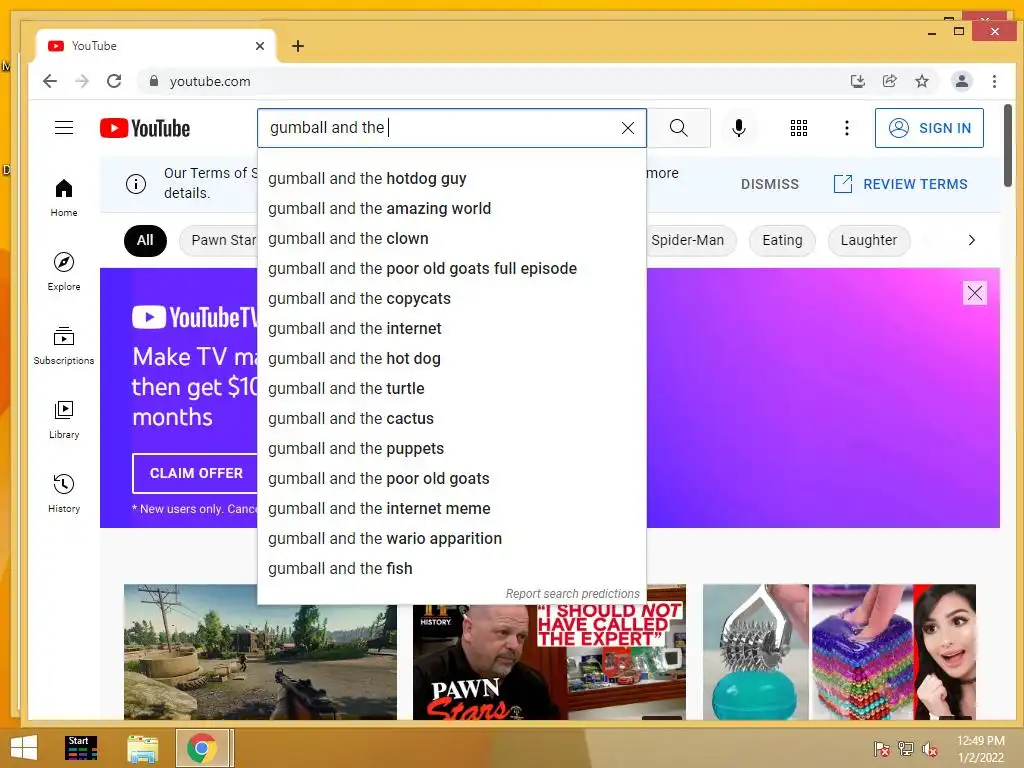Start voice search with the microphone
The height and width of the screenshot is (768, 1024).
[x=739, y=128]
